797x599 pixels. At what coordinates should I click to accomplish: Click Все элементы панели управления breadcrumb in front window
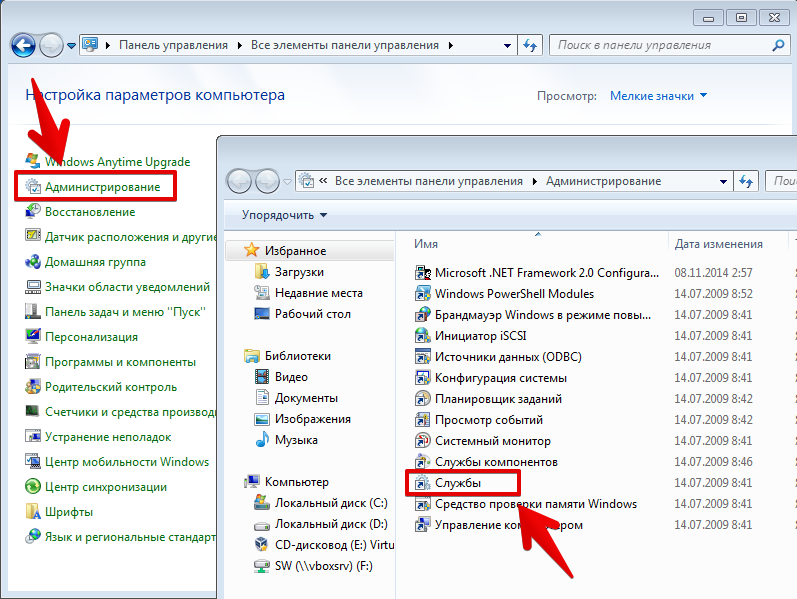pos(428,181)
